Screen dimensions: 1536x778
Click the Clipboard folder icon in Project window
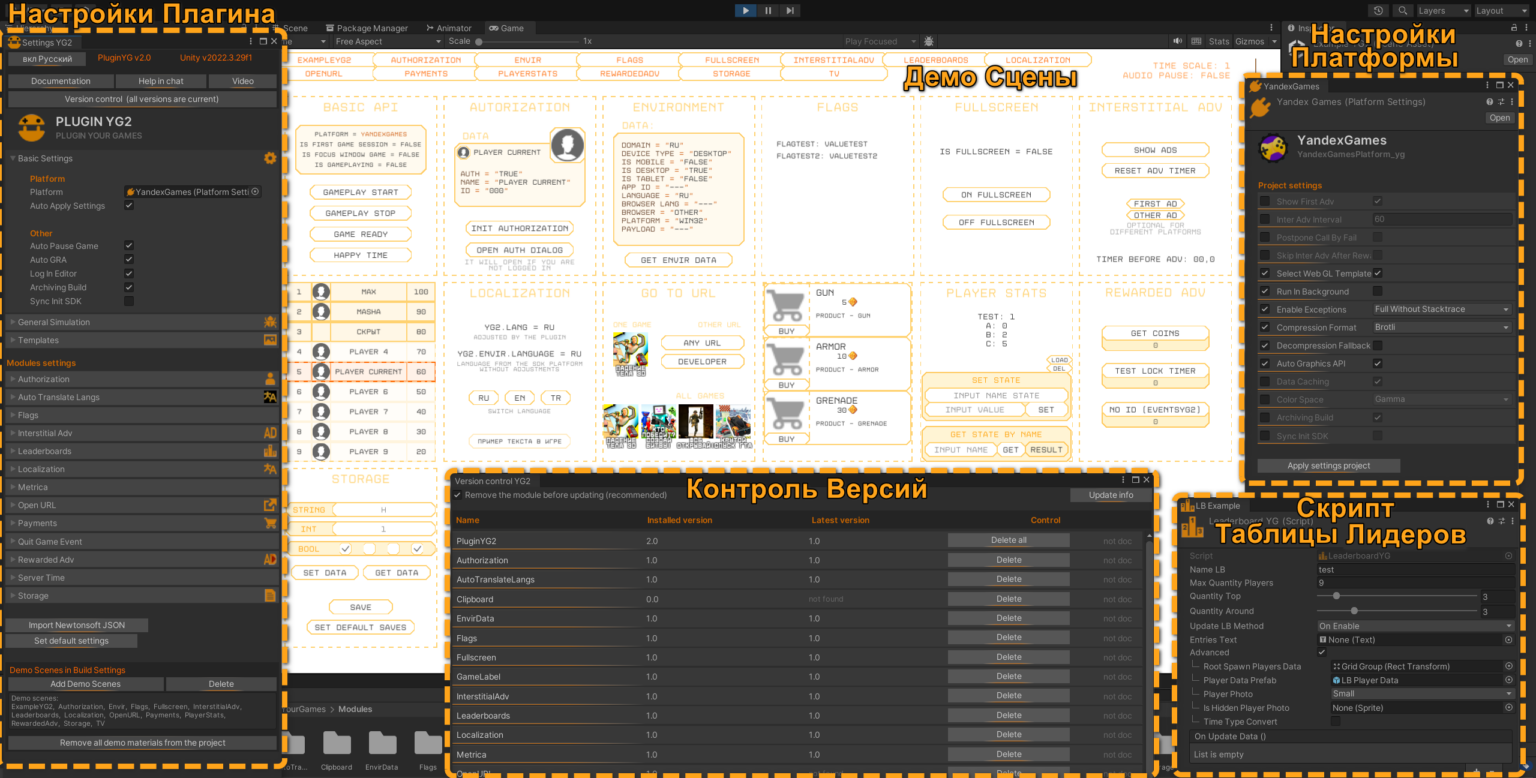coord(337,745)
